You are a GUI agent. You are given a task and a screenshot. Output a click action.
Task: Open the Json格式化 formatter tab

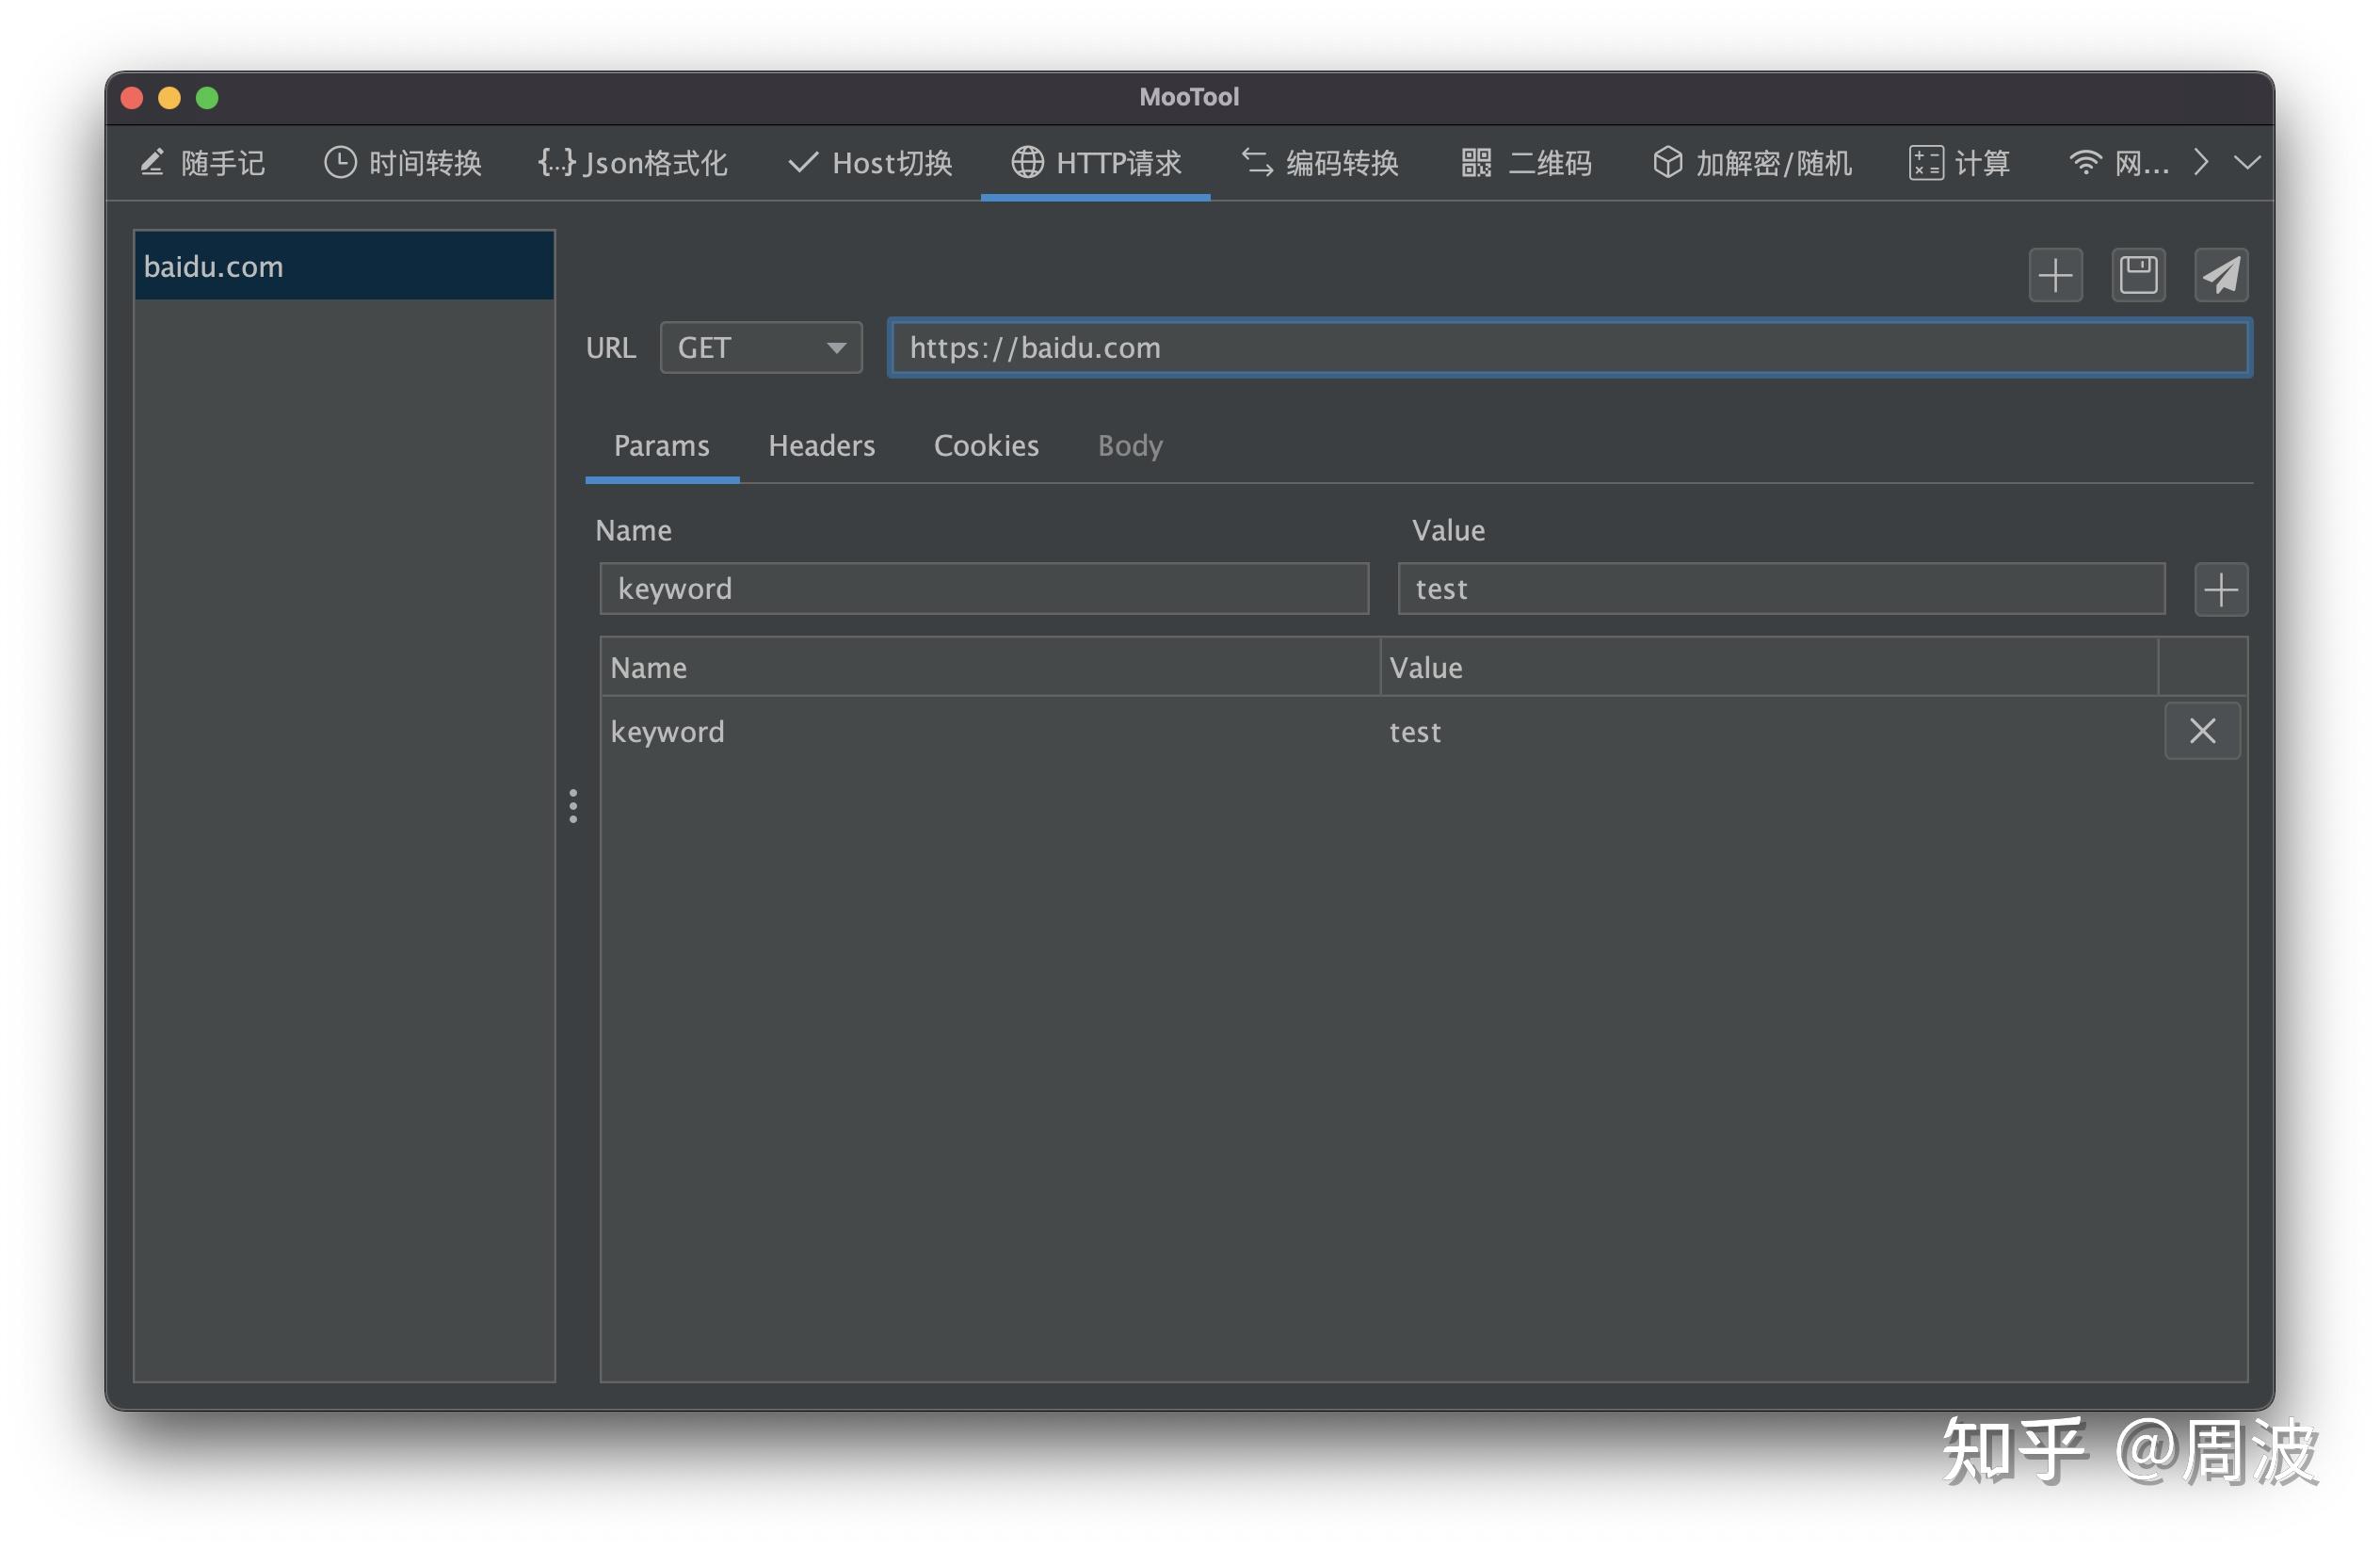[633, 163]
